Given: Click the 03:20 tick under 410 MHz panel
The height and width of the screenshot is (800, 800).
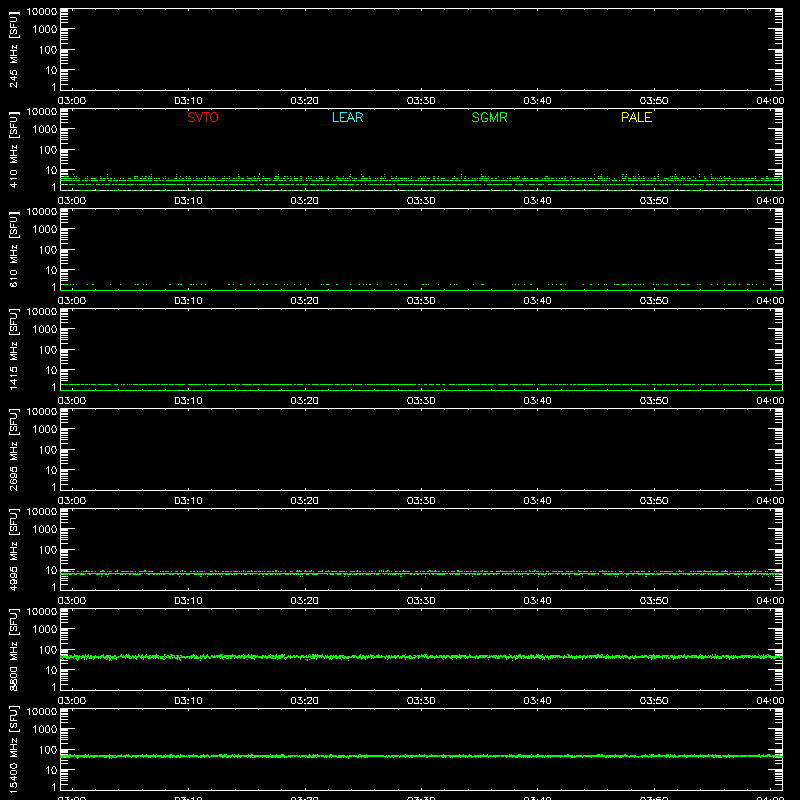Looking at the screenshot, I should click(x=305, y=201).
